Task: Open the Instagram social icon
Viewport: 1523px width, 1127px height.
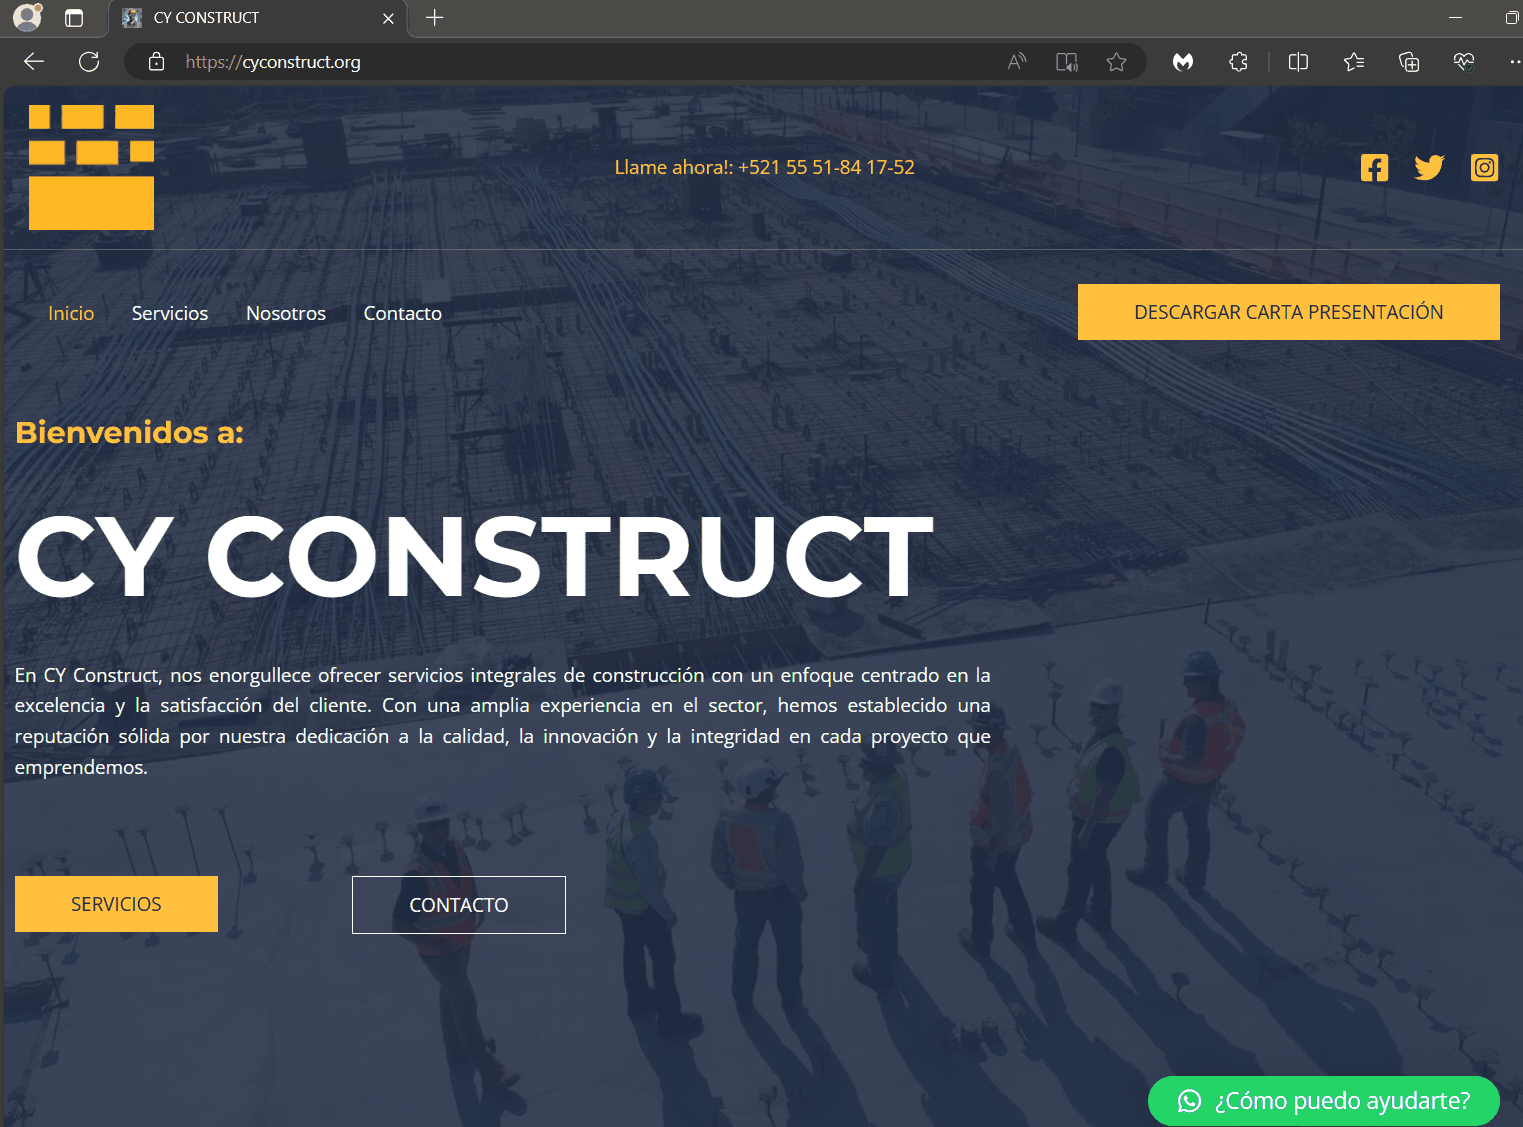Action: click(1484, 168)
